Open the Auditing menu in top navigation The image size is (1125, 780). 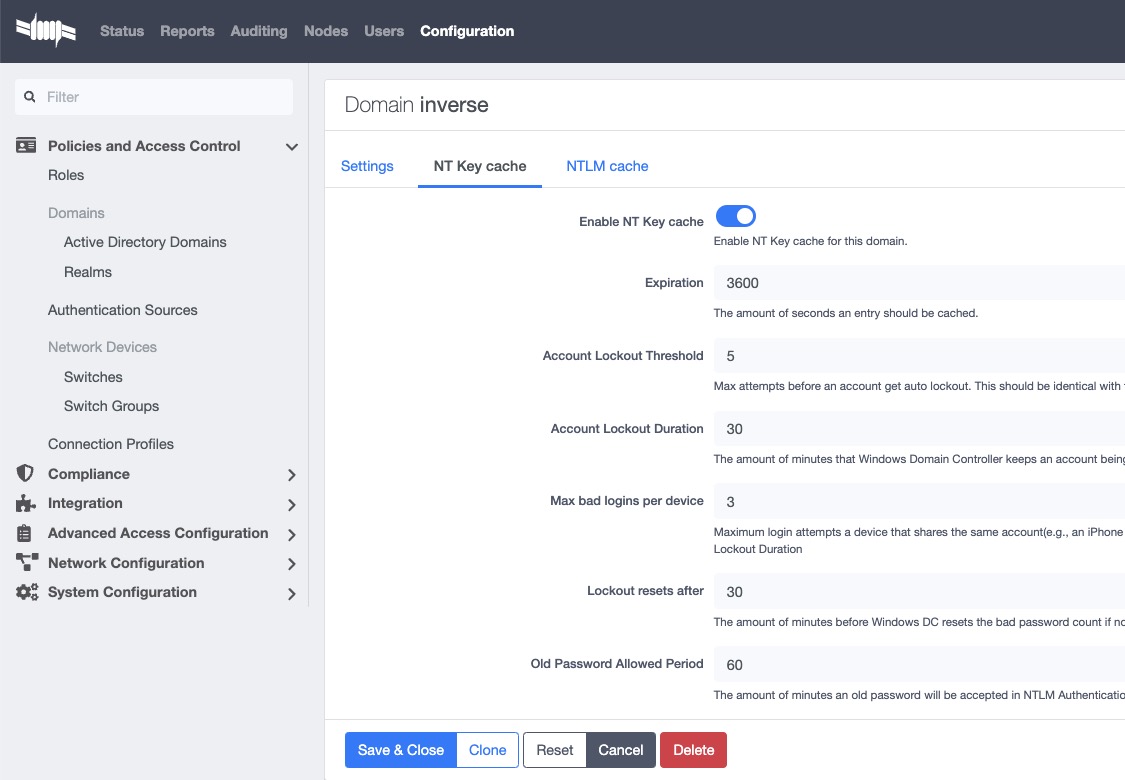click(x=259, y=31)
